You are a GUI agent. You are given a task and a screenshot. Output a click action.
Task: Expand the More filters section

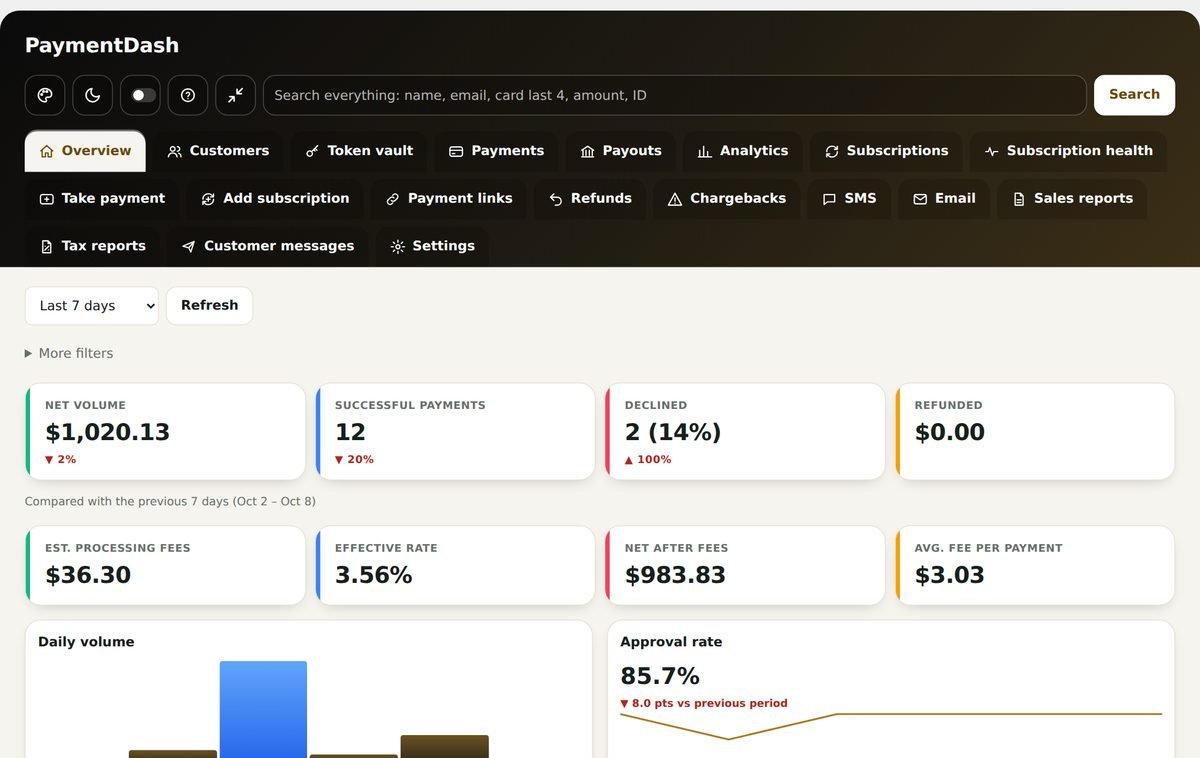tap(69, 353)
